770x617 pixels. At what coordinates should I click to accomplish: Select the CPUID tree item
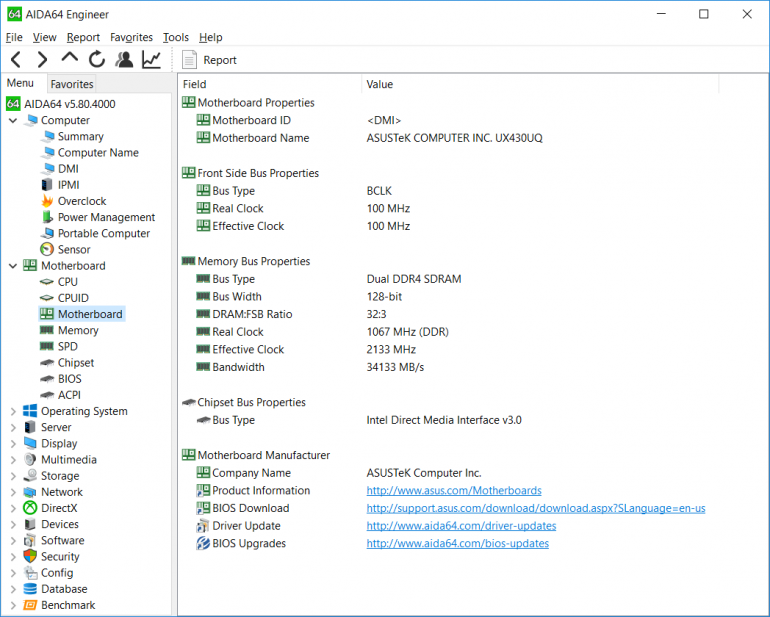pos(73,298)
